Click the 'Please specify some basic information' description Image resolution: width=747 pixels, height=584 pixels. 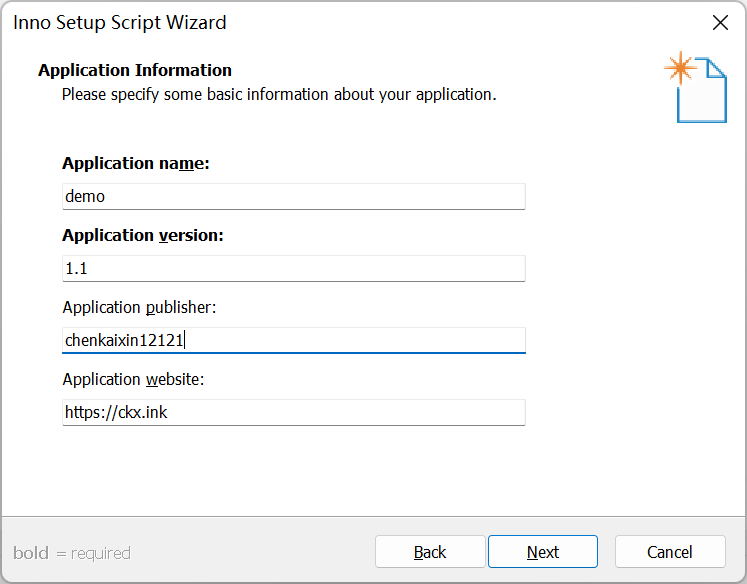pos(279,95)
